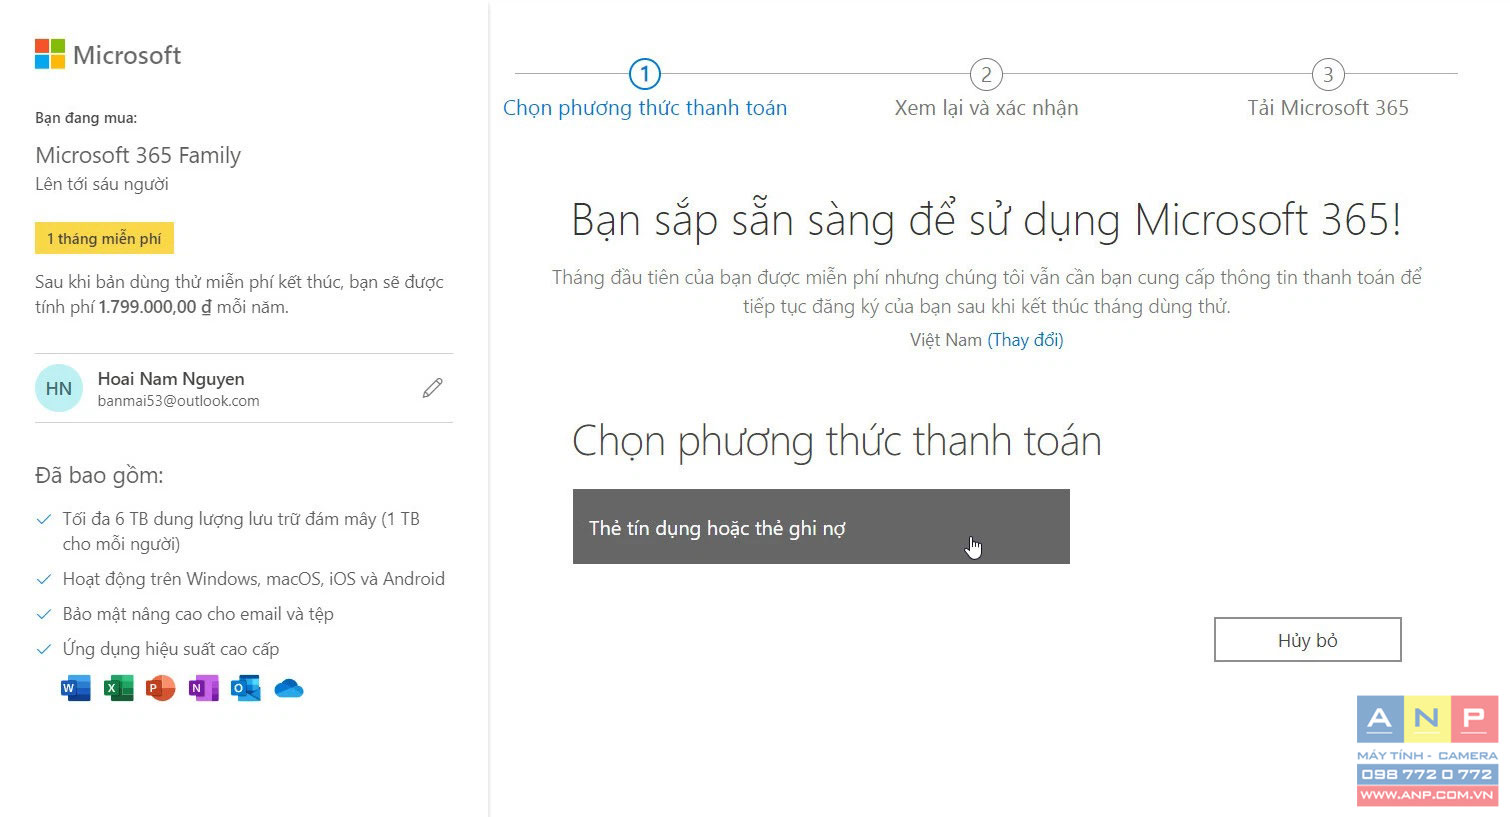
Task: Select 'Xem lại và xác nhận' step label
Action: pyautogui.click(x=986, y=108)
